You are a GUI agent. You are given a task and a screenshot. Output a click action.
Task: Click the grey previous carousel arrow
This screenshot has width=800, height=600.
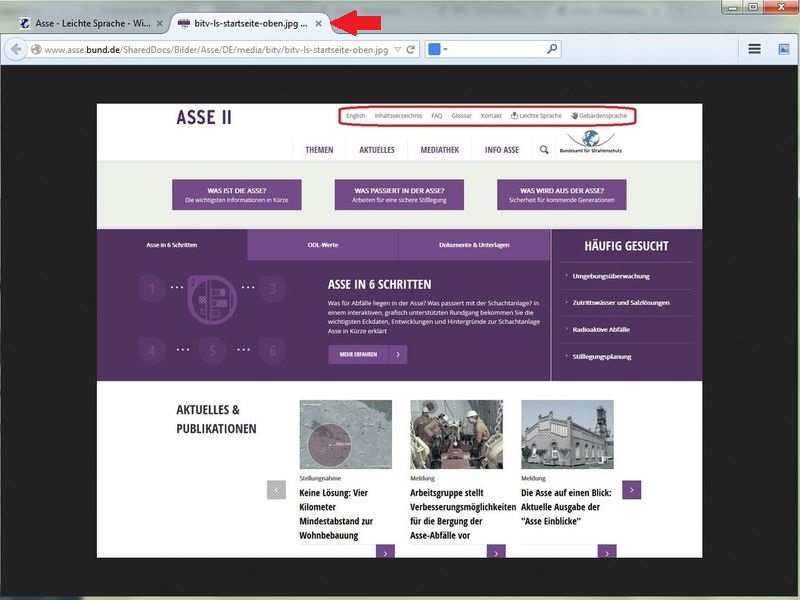pos(276,490)
